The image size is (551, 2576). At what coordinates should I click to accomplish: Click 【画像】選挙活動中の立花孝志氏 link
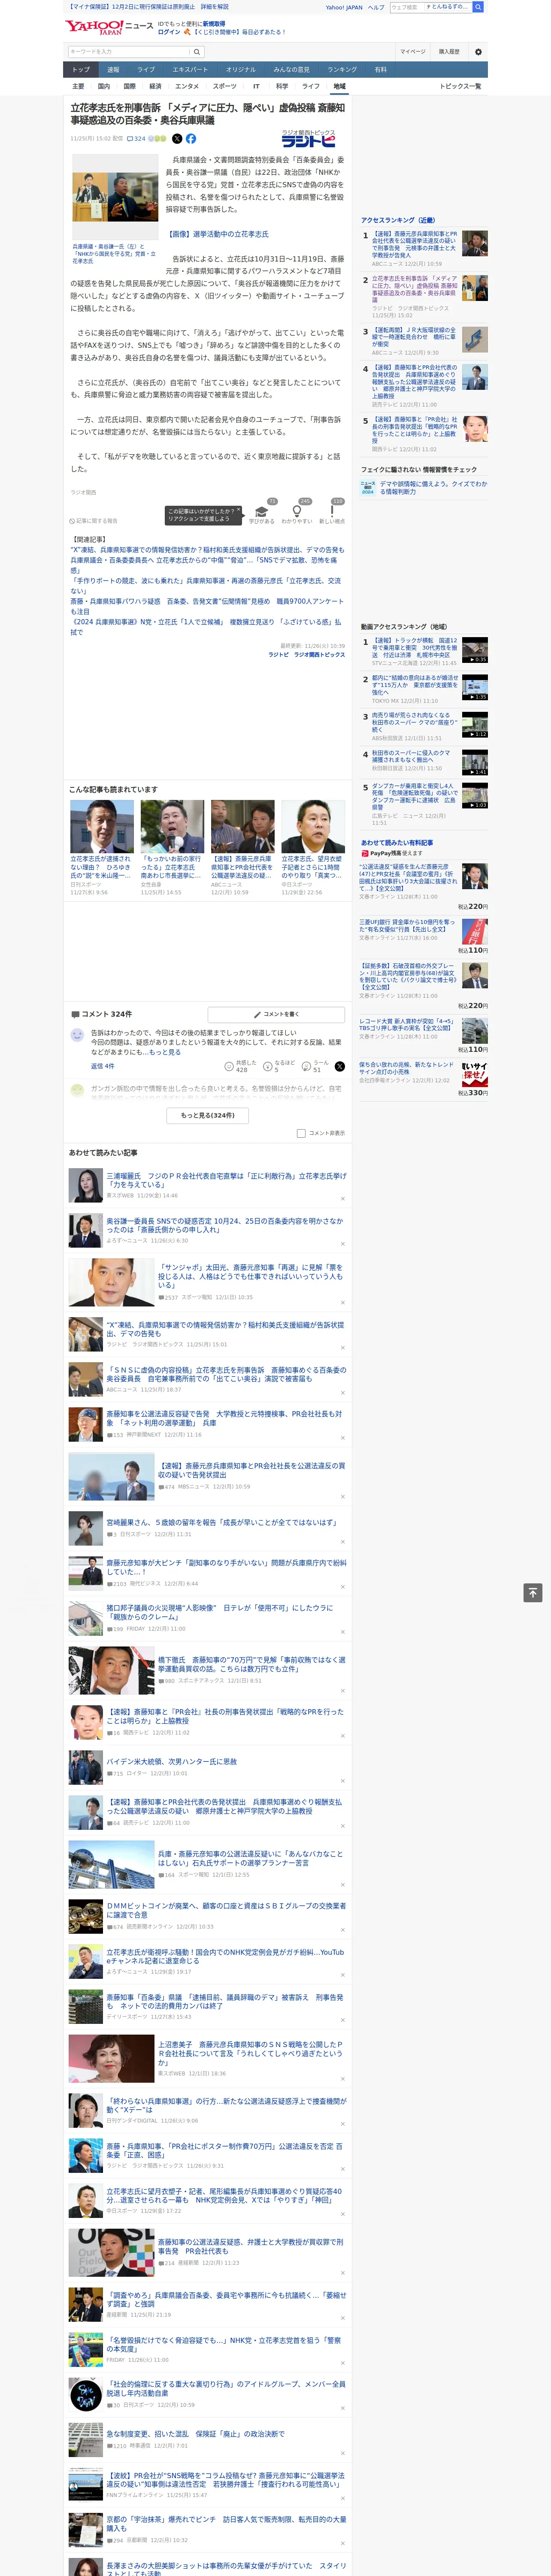click(217, 234)
